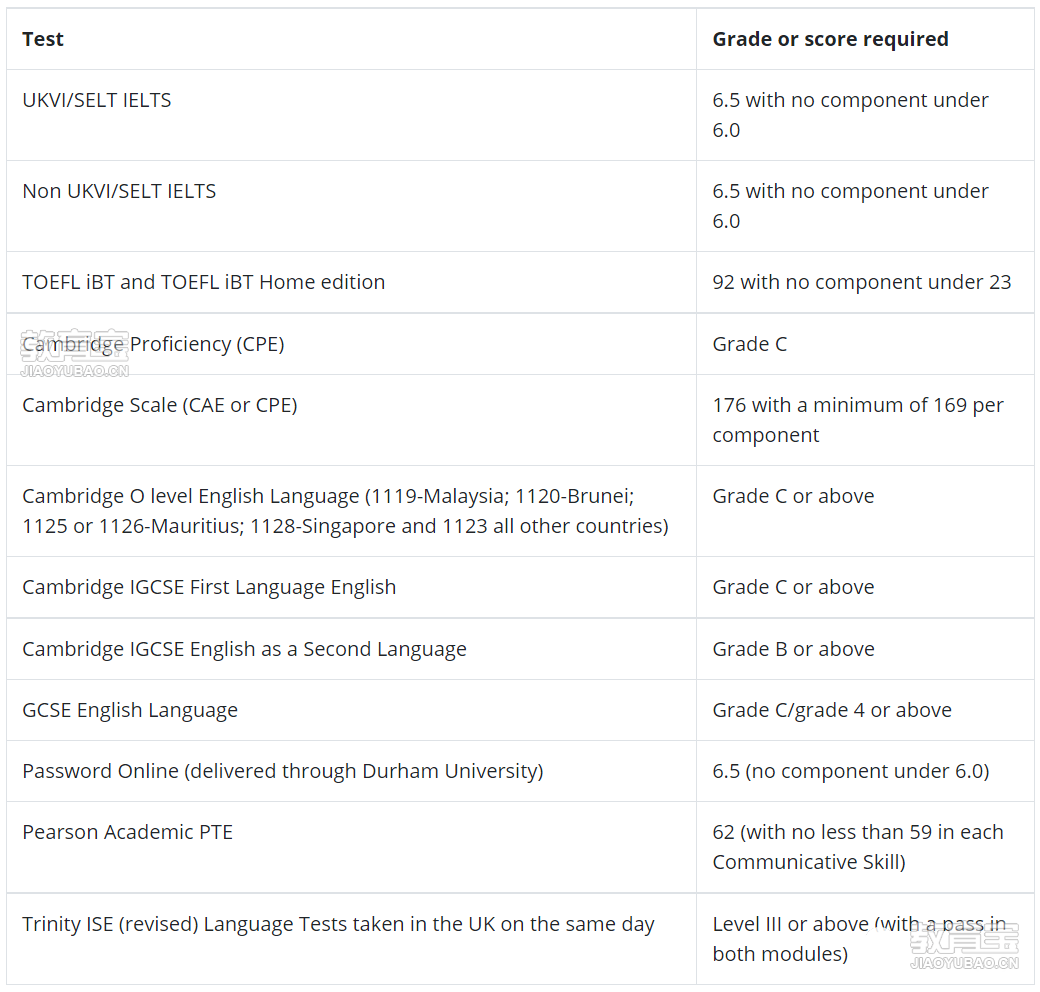Click the '176 with a minimum of 169' score

[858, 420]
